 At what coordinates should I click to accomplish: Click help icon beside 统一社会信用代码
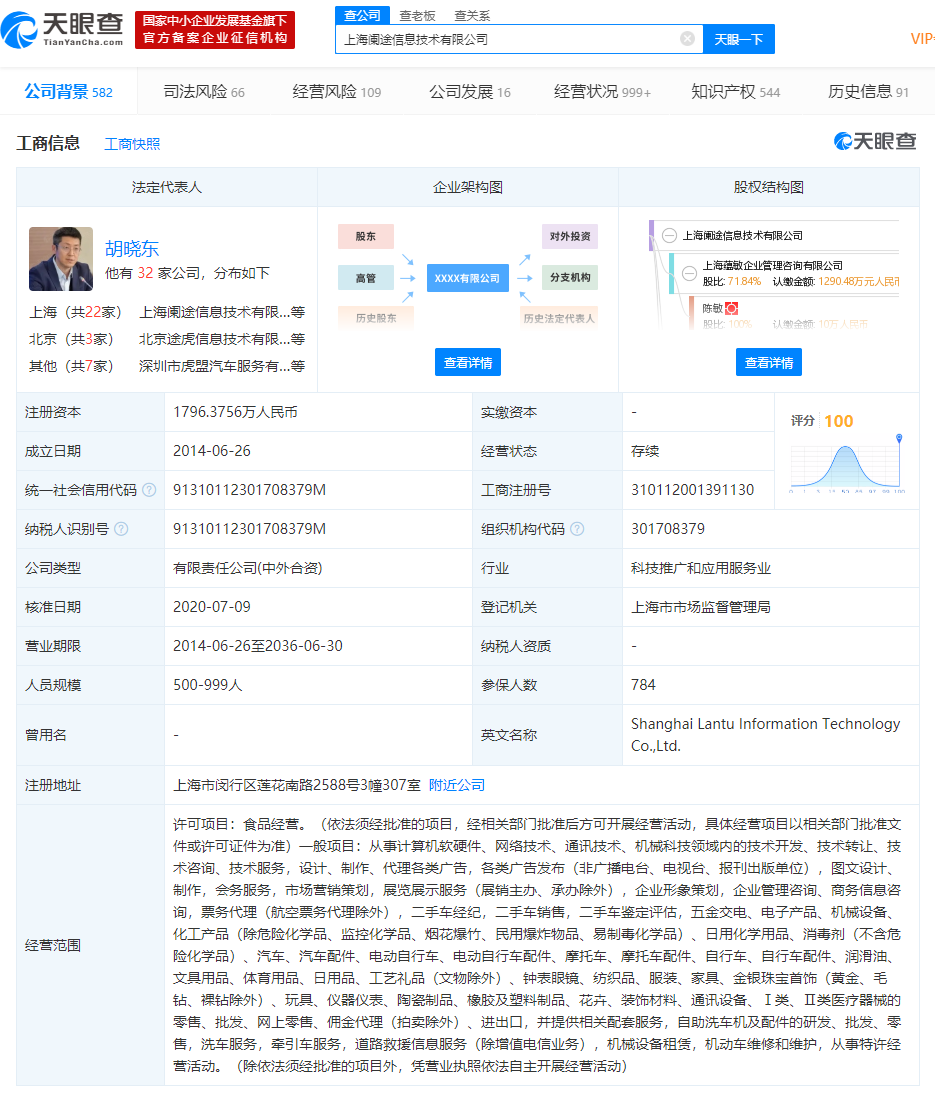click(149, 490)
